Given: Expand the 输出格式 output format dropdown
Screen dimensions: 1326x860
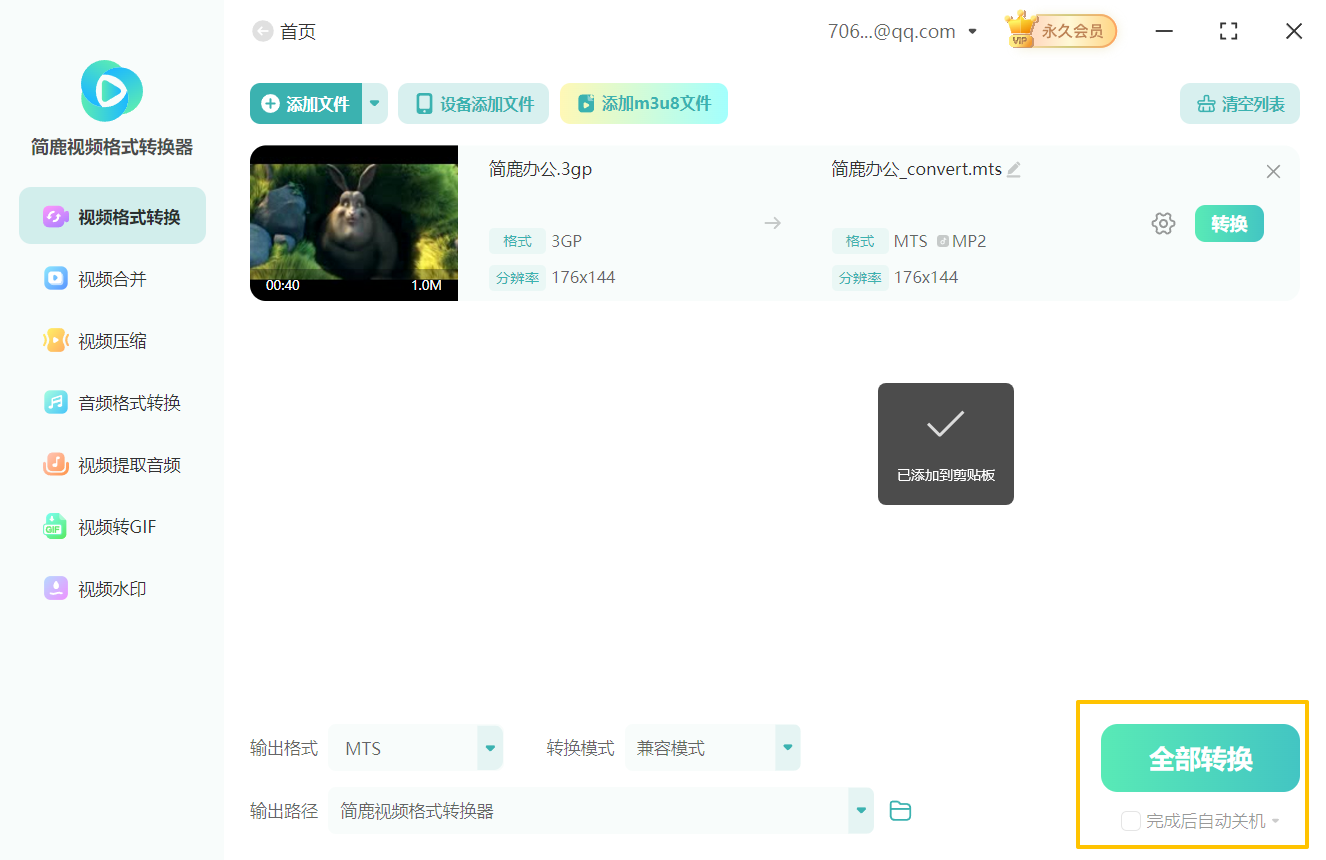Looking at the screenshot, I should tap(489, 747).
